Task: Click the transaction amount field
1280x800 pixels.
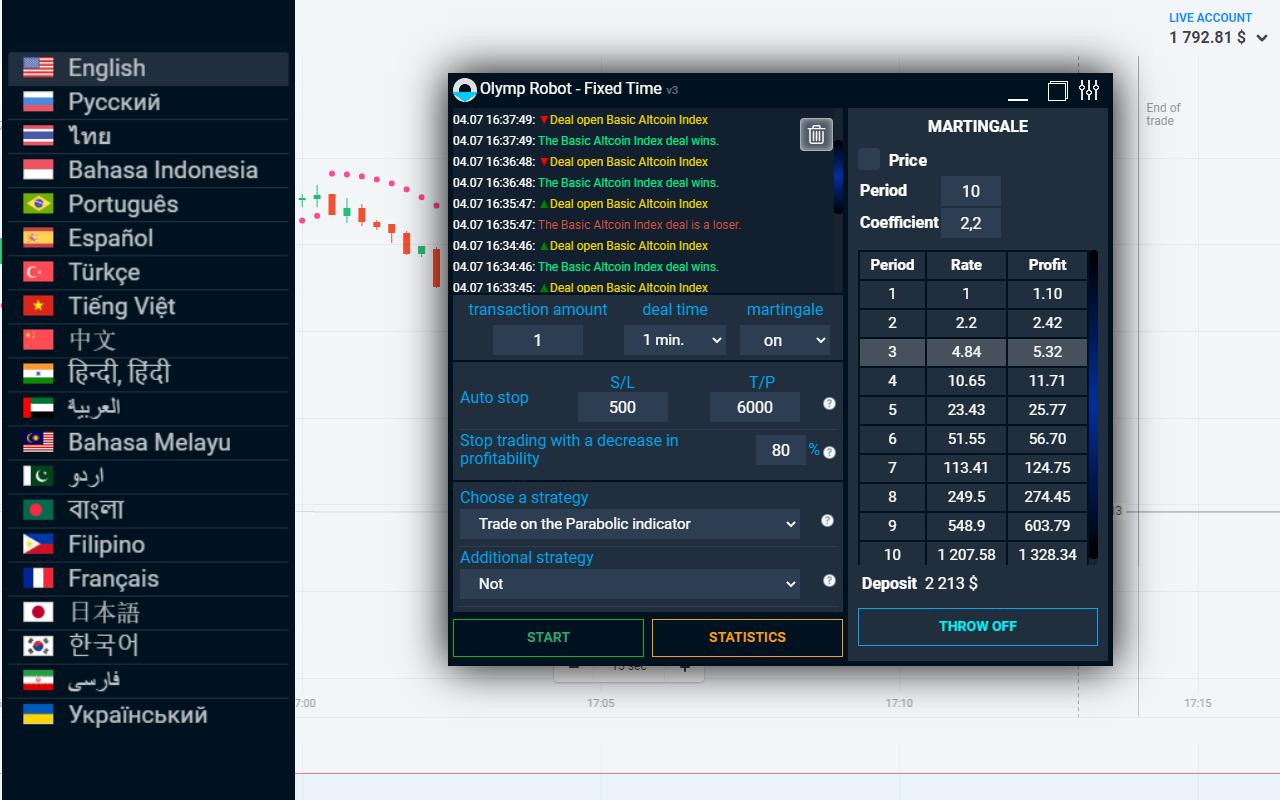Action: click(538, 340)
